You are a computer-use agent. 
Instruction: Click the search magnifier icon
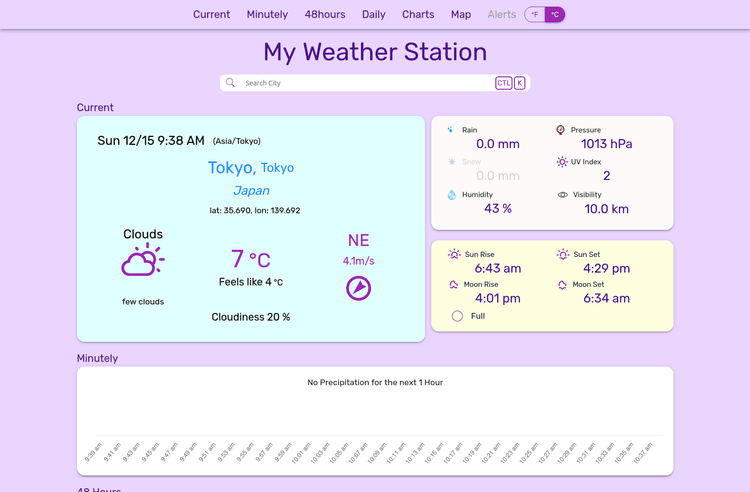230,82
